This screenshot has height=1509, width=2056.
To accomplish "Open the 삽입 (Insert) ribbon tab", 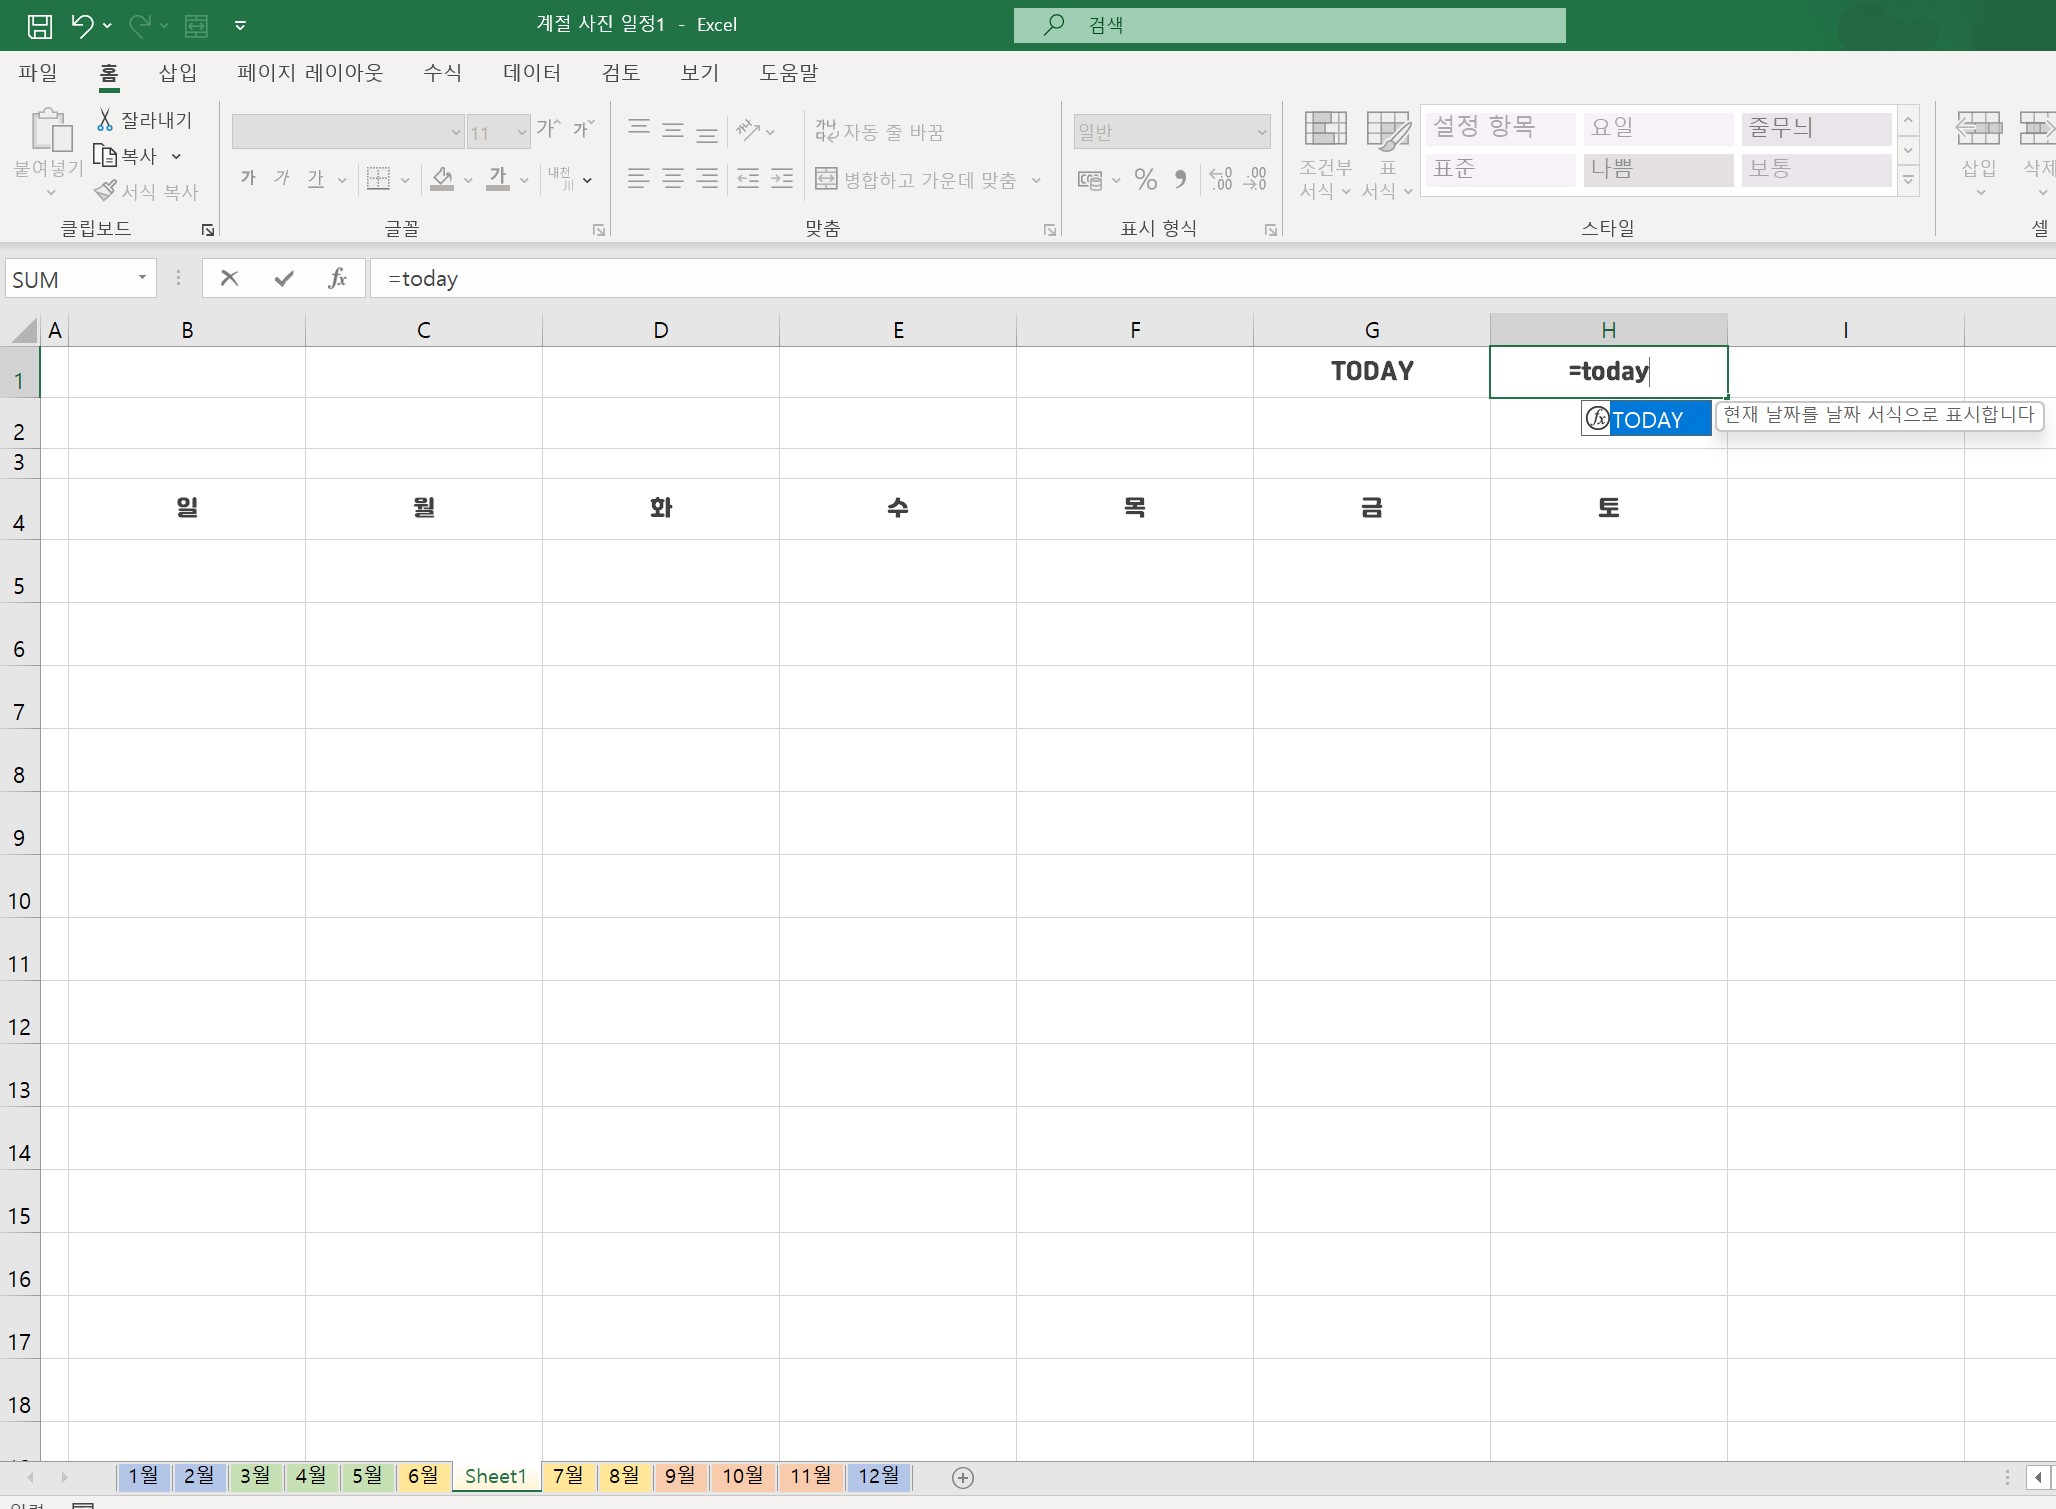I will click(x=178, y=73).
